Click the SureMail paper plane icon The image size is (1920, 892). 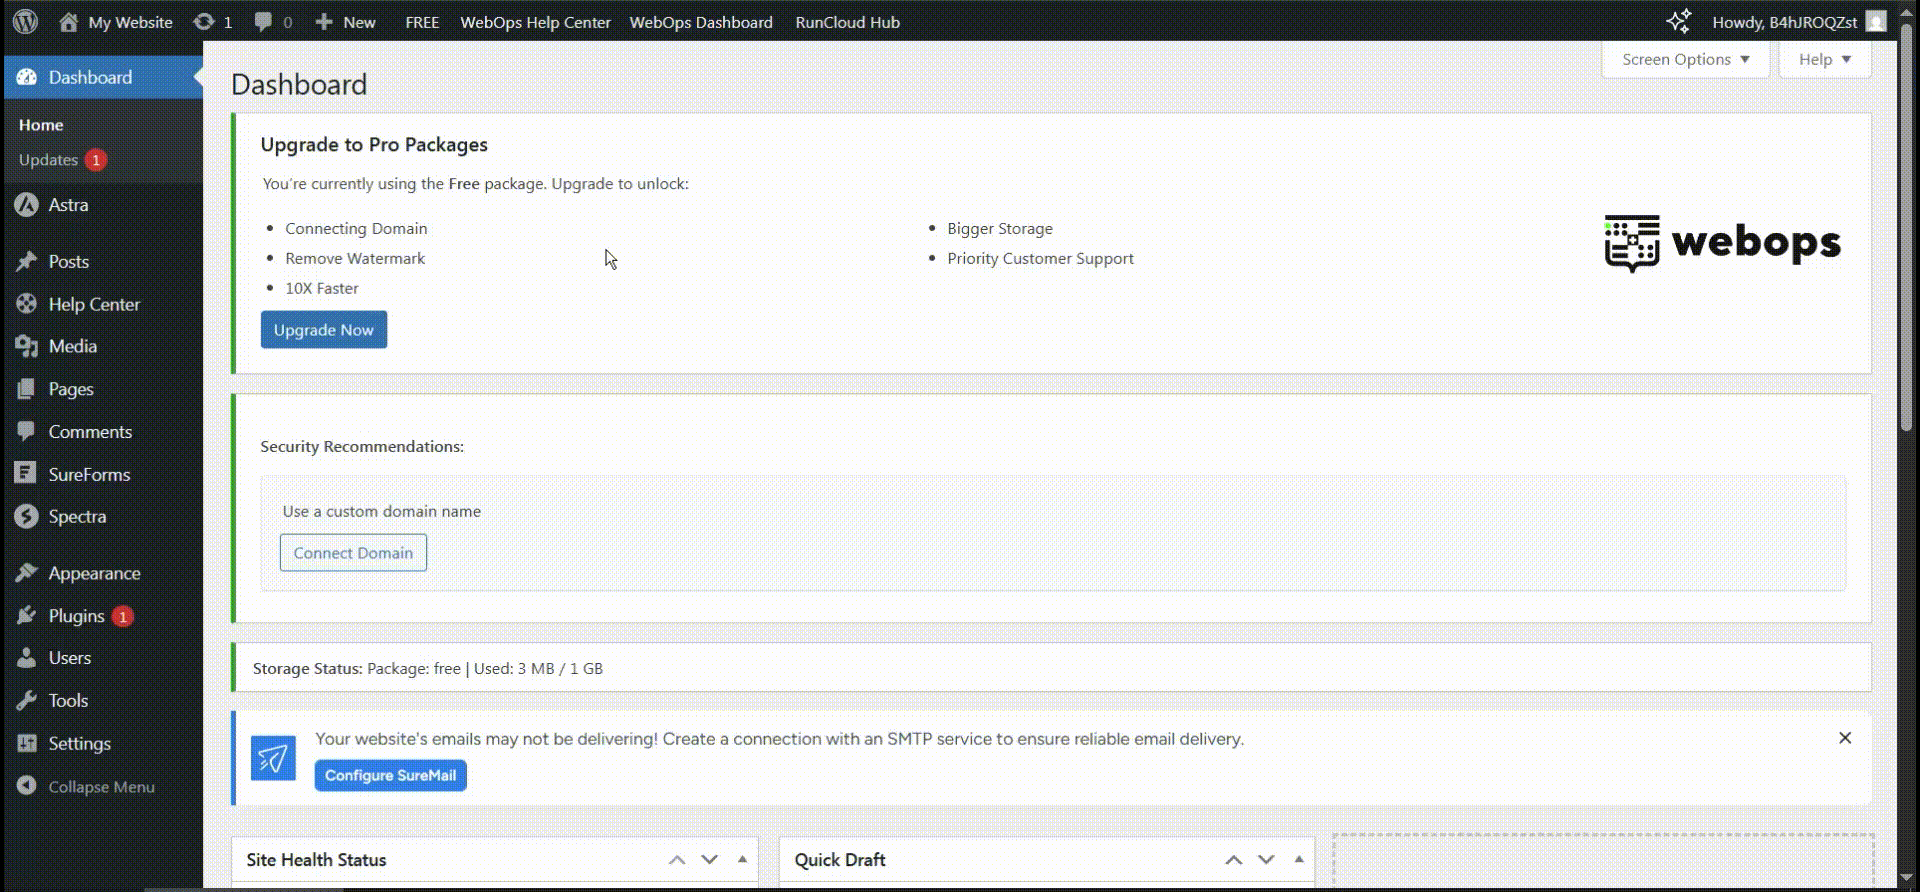[273, 759]
